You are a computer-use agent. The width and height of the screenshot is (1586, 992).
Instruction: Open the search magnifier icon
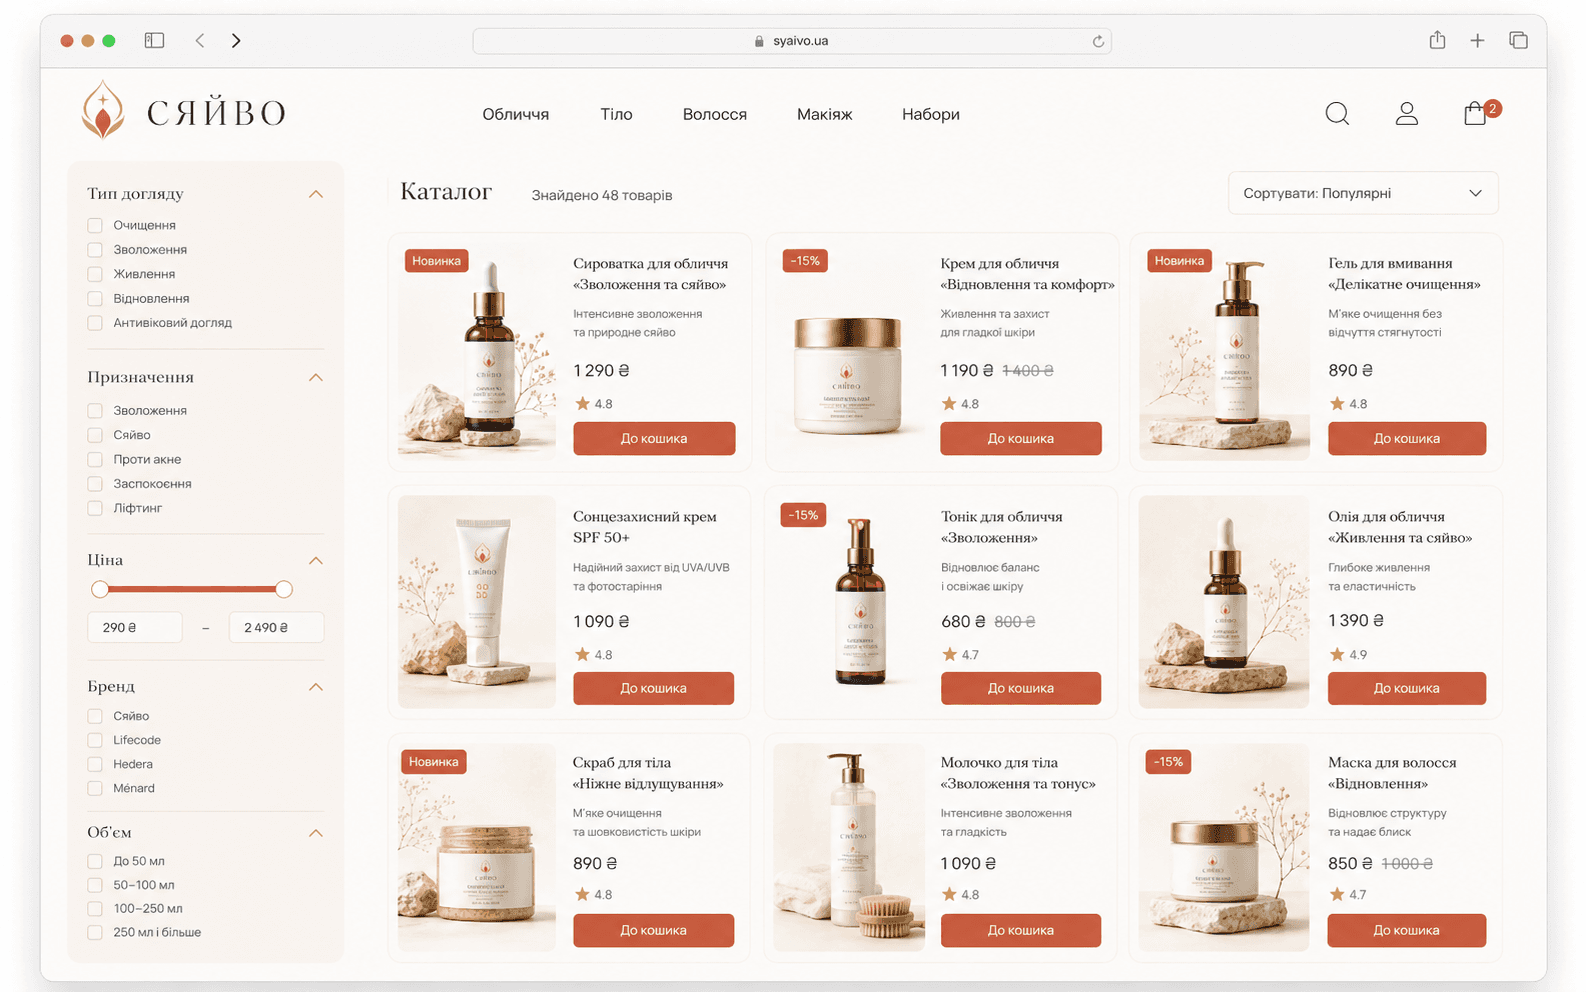click(x=1337, y=114)
